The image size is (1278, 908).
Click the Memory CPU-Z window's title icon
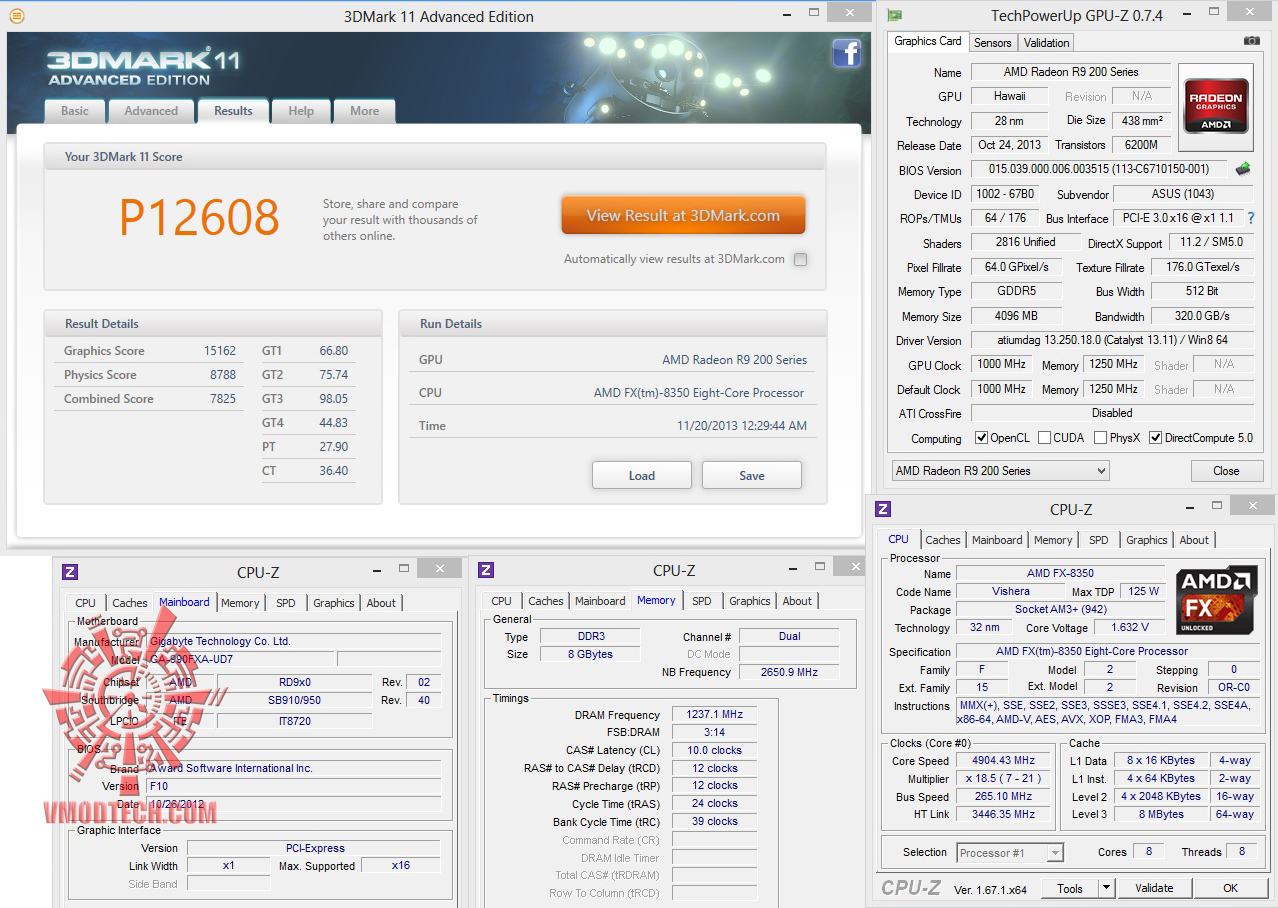pos(486,570)
